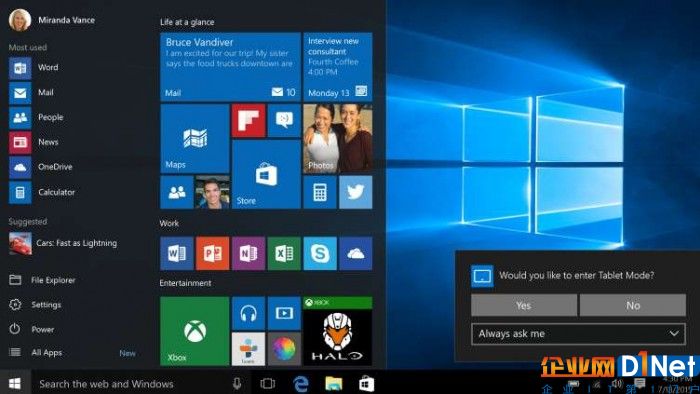Open Mail from Most used list

[31, 93]
